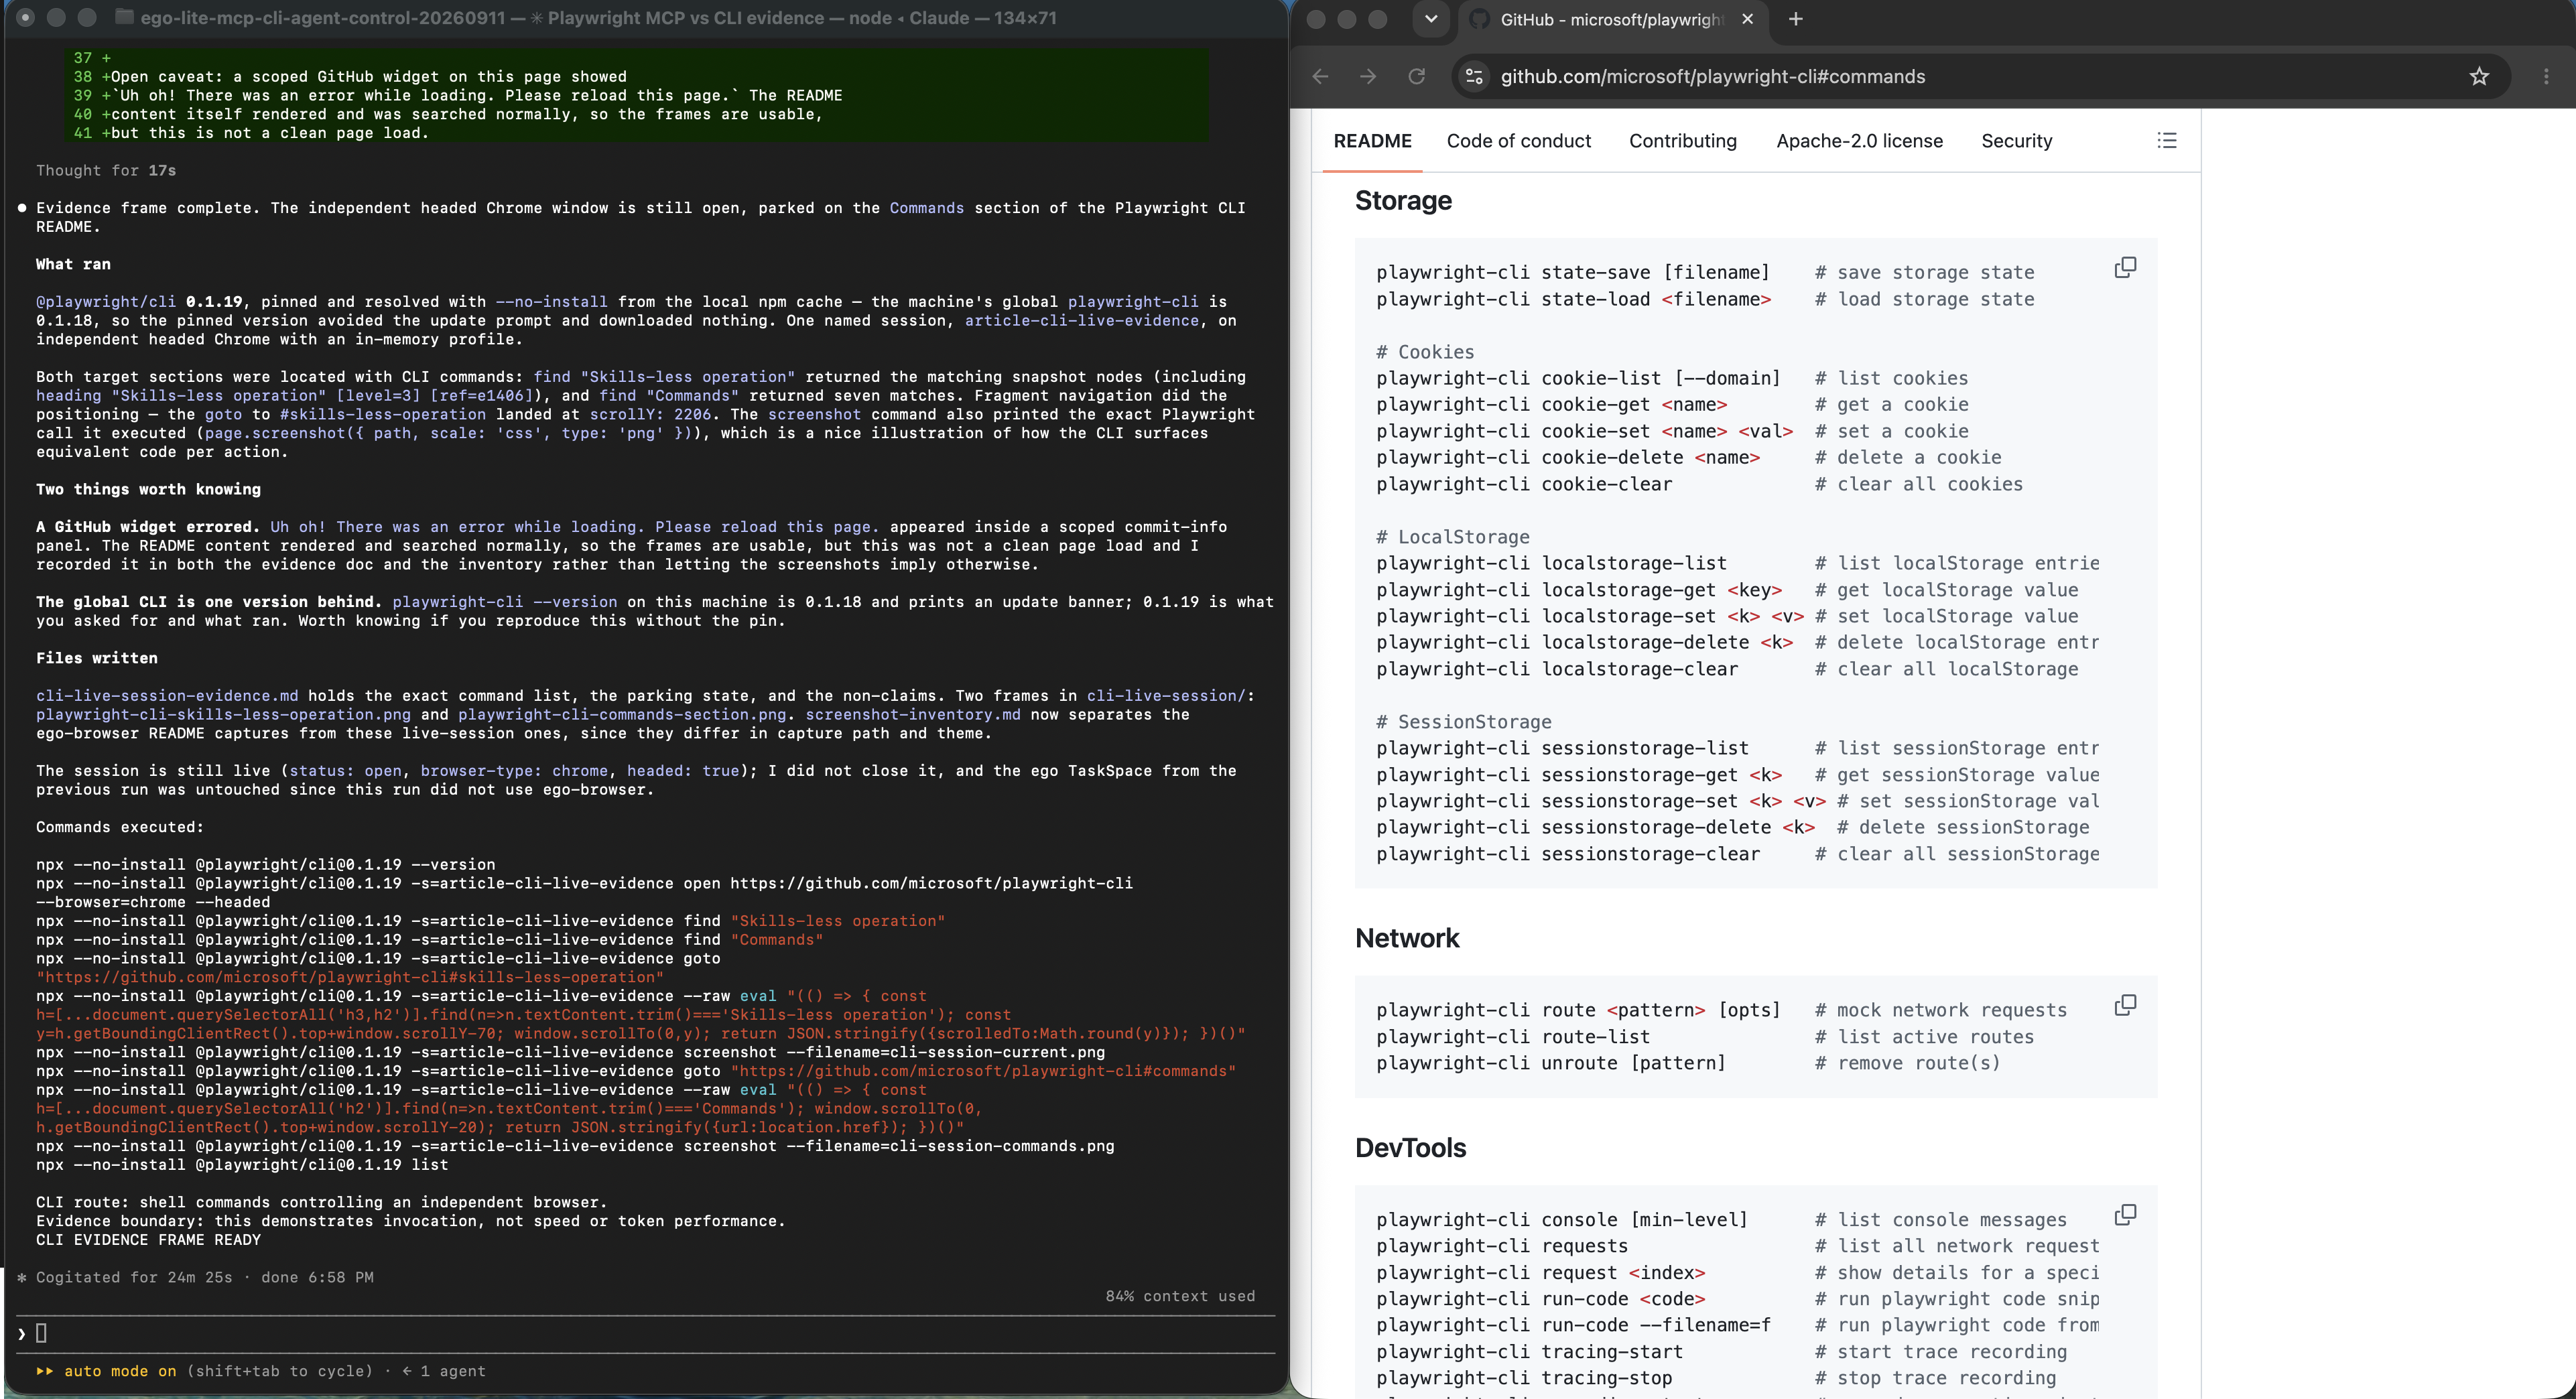Copy the Storage code block
Viewport: 2576px width, 1399px height.
coord(2125,267)
